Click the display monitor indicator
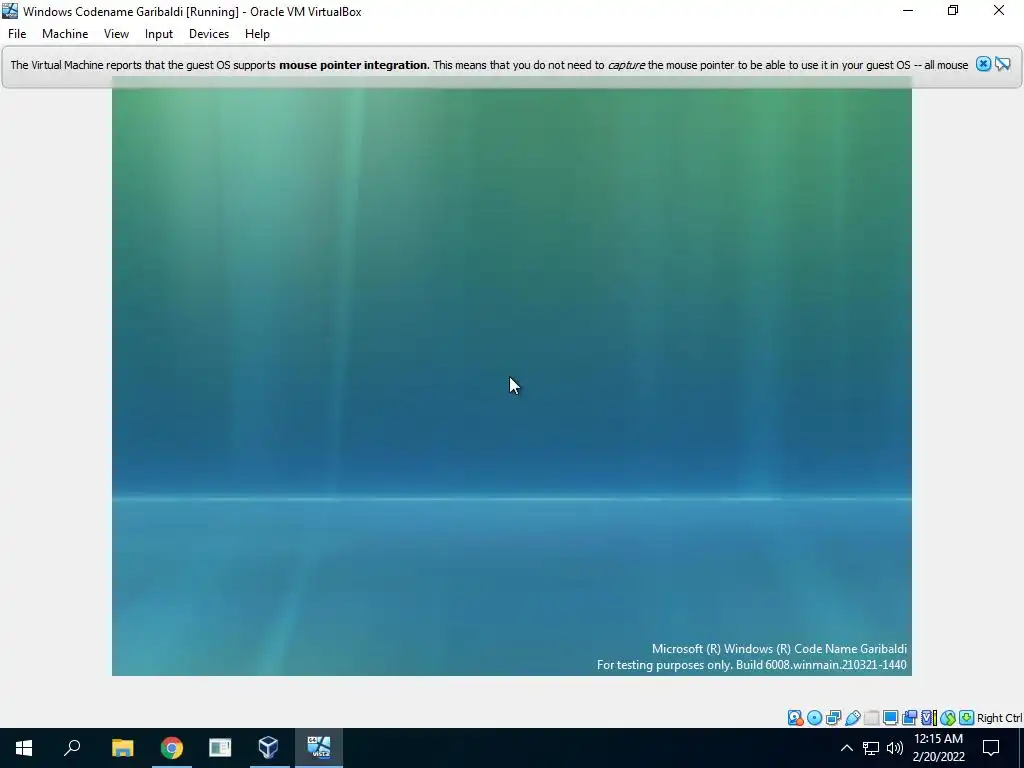1024x768 pixels. [890, 718]
